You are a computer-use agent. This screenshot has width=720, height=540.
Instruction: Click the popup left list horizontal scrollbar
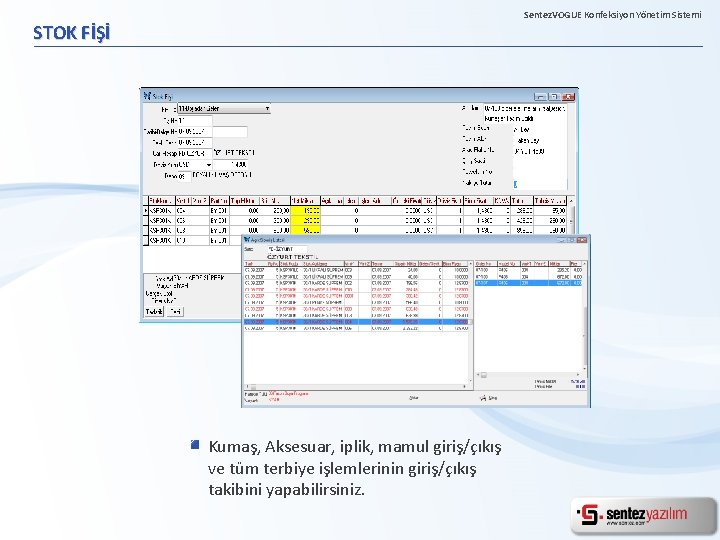click(x=356, y=387)
